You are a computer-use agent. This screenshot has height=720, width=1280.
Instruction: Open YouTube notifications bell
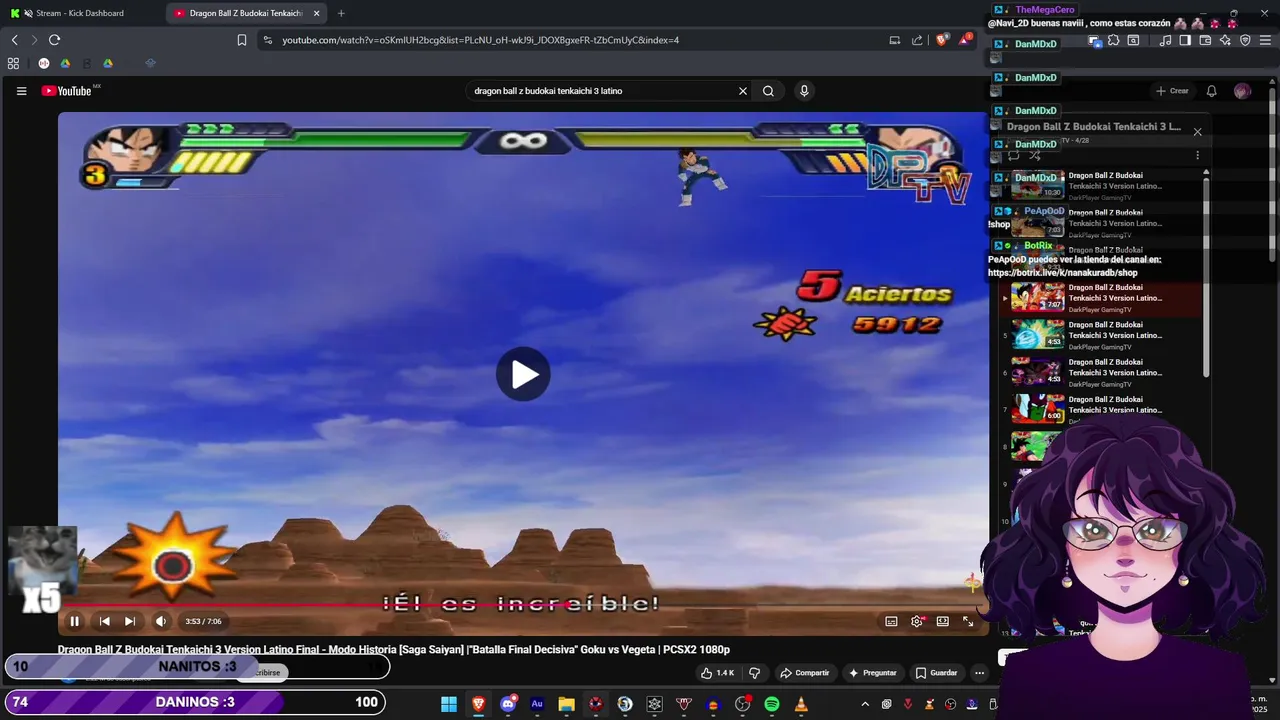point(1211,91)
